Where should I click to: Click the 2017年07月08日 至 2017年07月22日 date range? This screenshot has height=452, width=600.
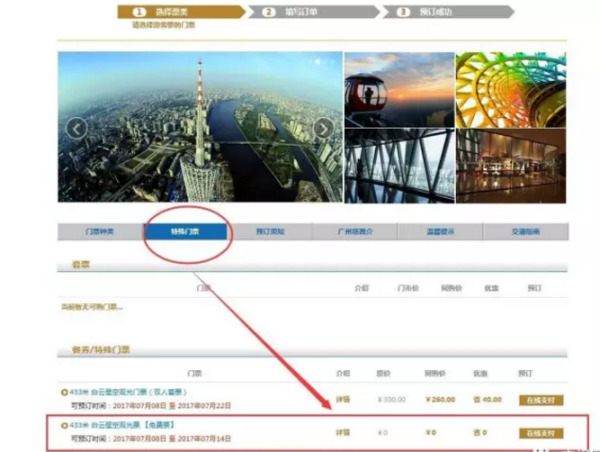172,405
